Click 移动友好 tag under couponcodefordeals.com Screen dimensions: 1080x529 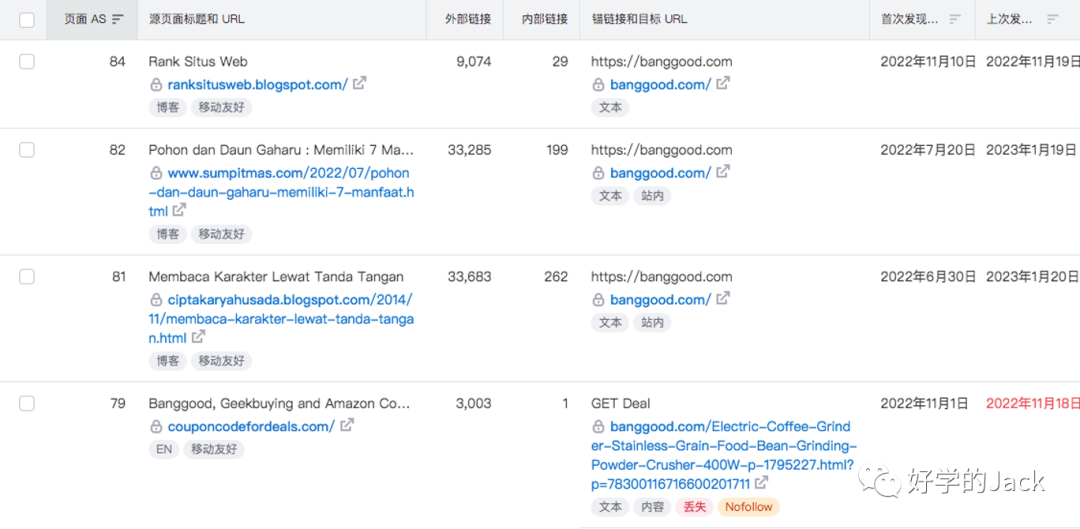tap(214, 449)
